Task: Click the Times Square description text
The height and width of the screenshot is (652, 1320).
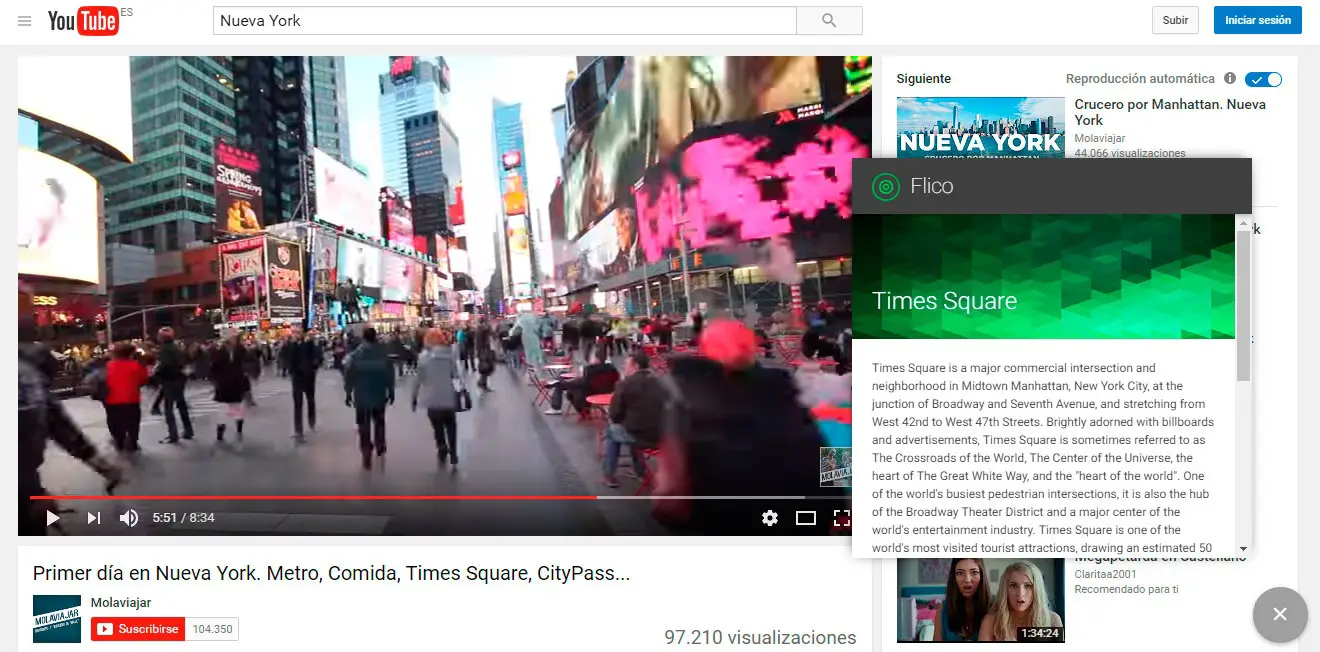Action: pos(1042,458)
